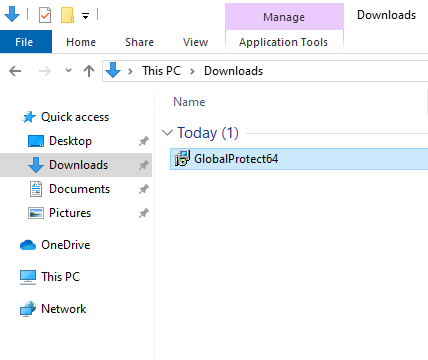Select the GlobalProtect64 file name

[x=236, y=159]
